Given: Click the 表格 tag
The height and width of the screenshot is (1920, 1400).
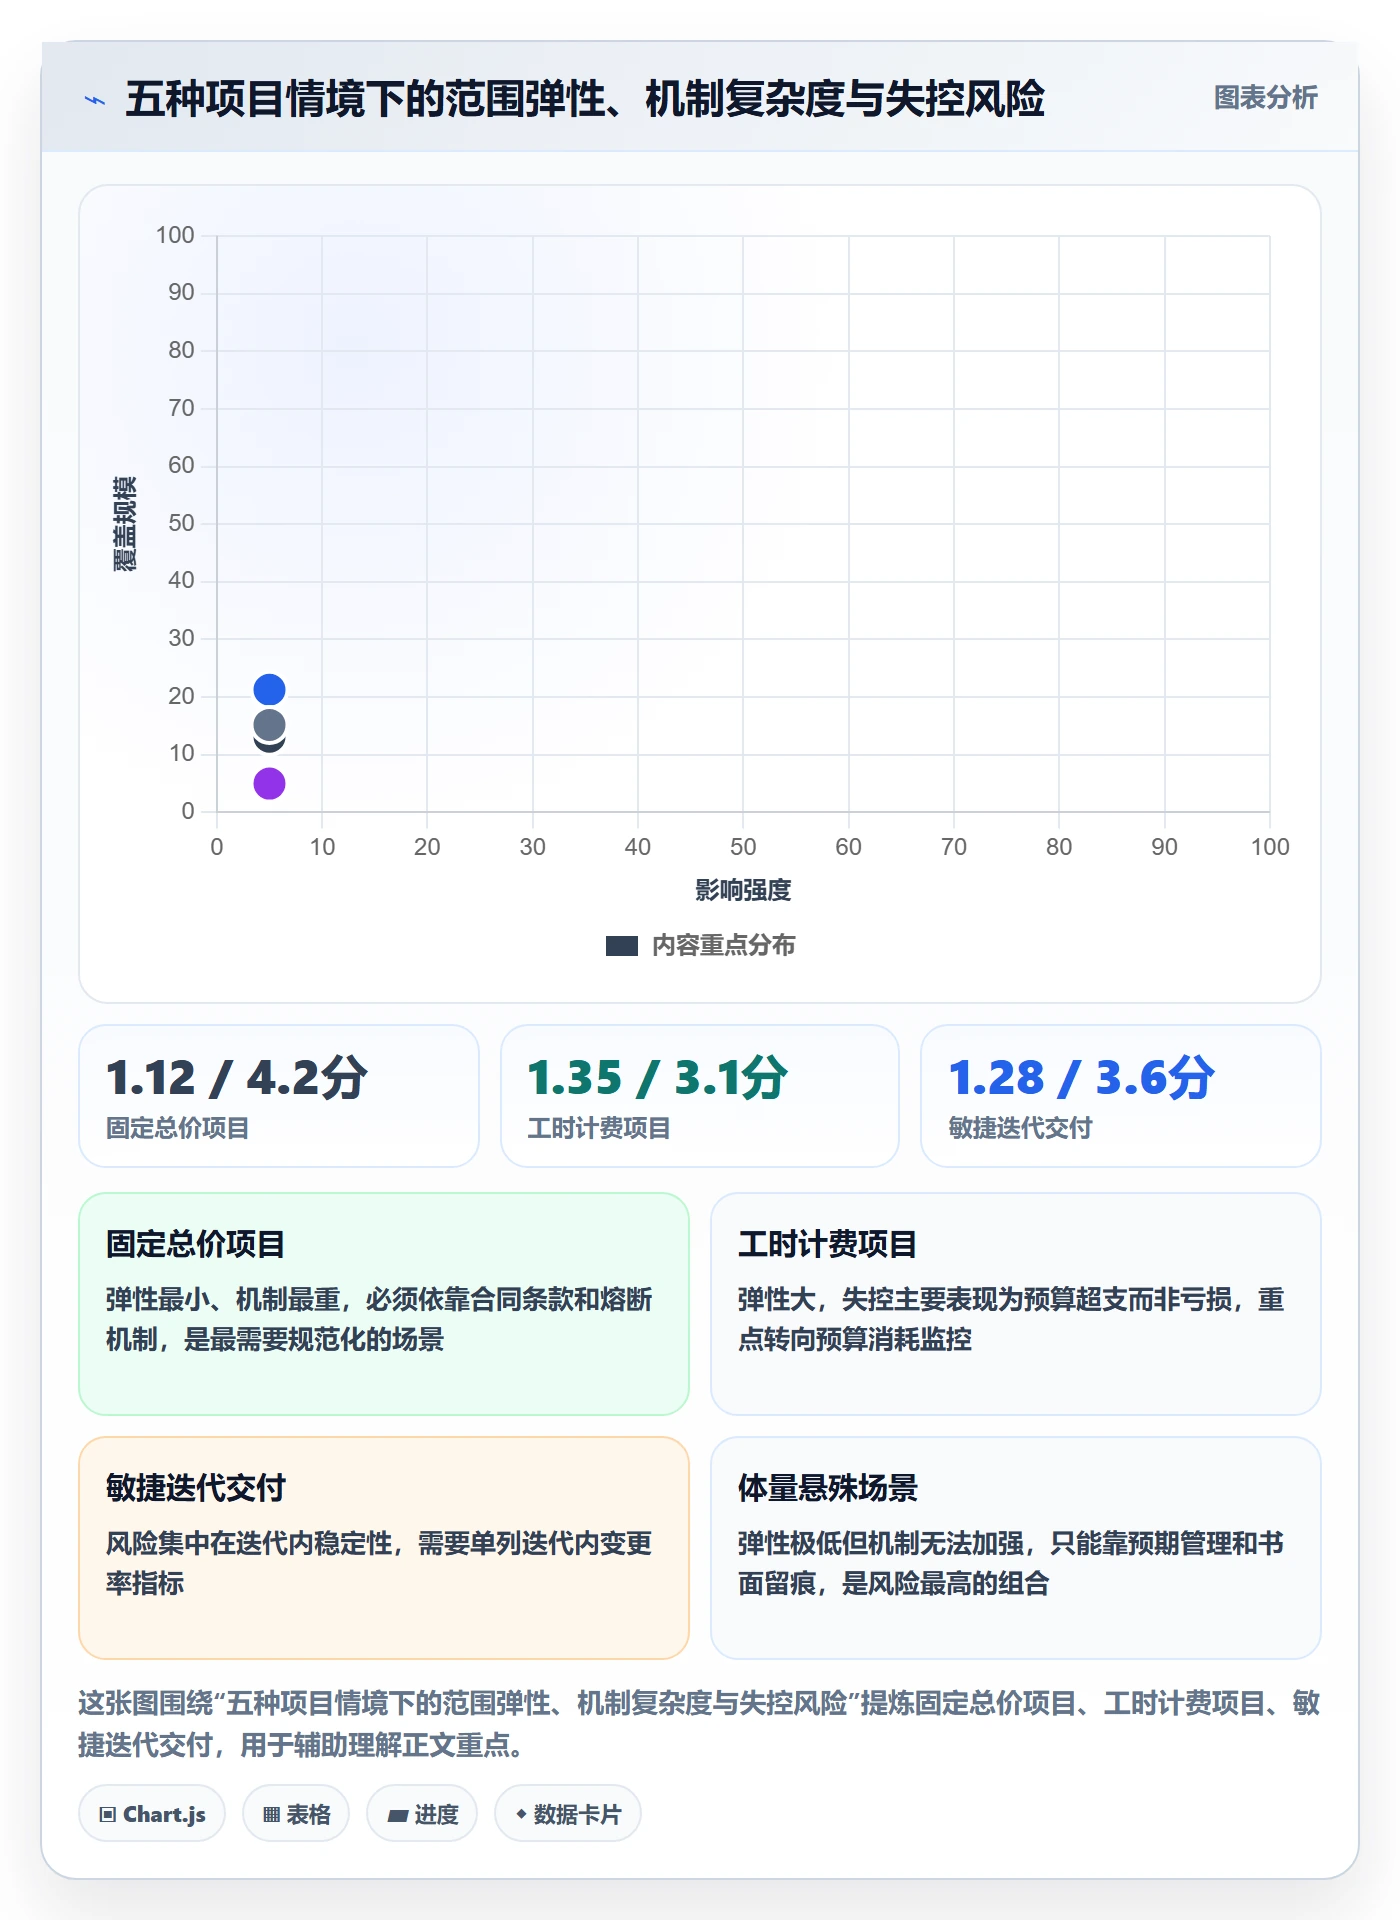Looking at the screenshot, I should (296, 1814).
